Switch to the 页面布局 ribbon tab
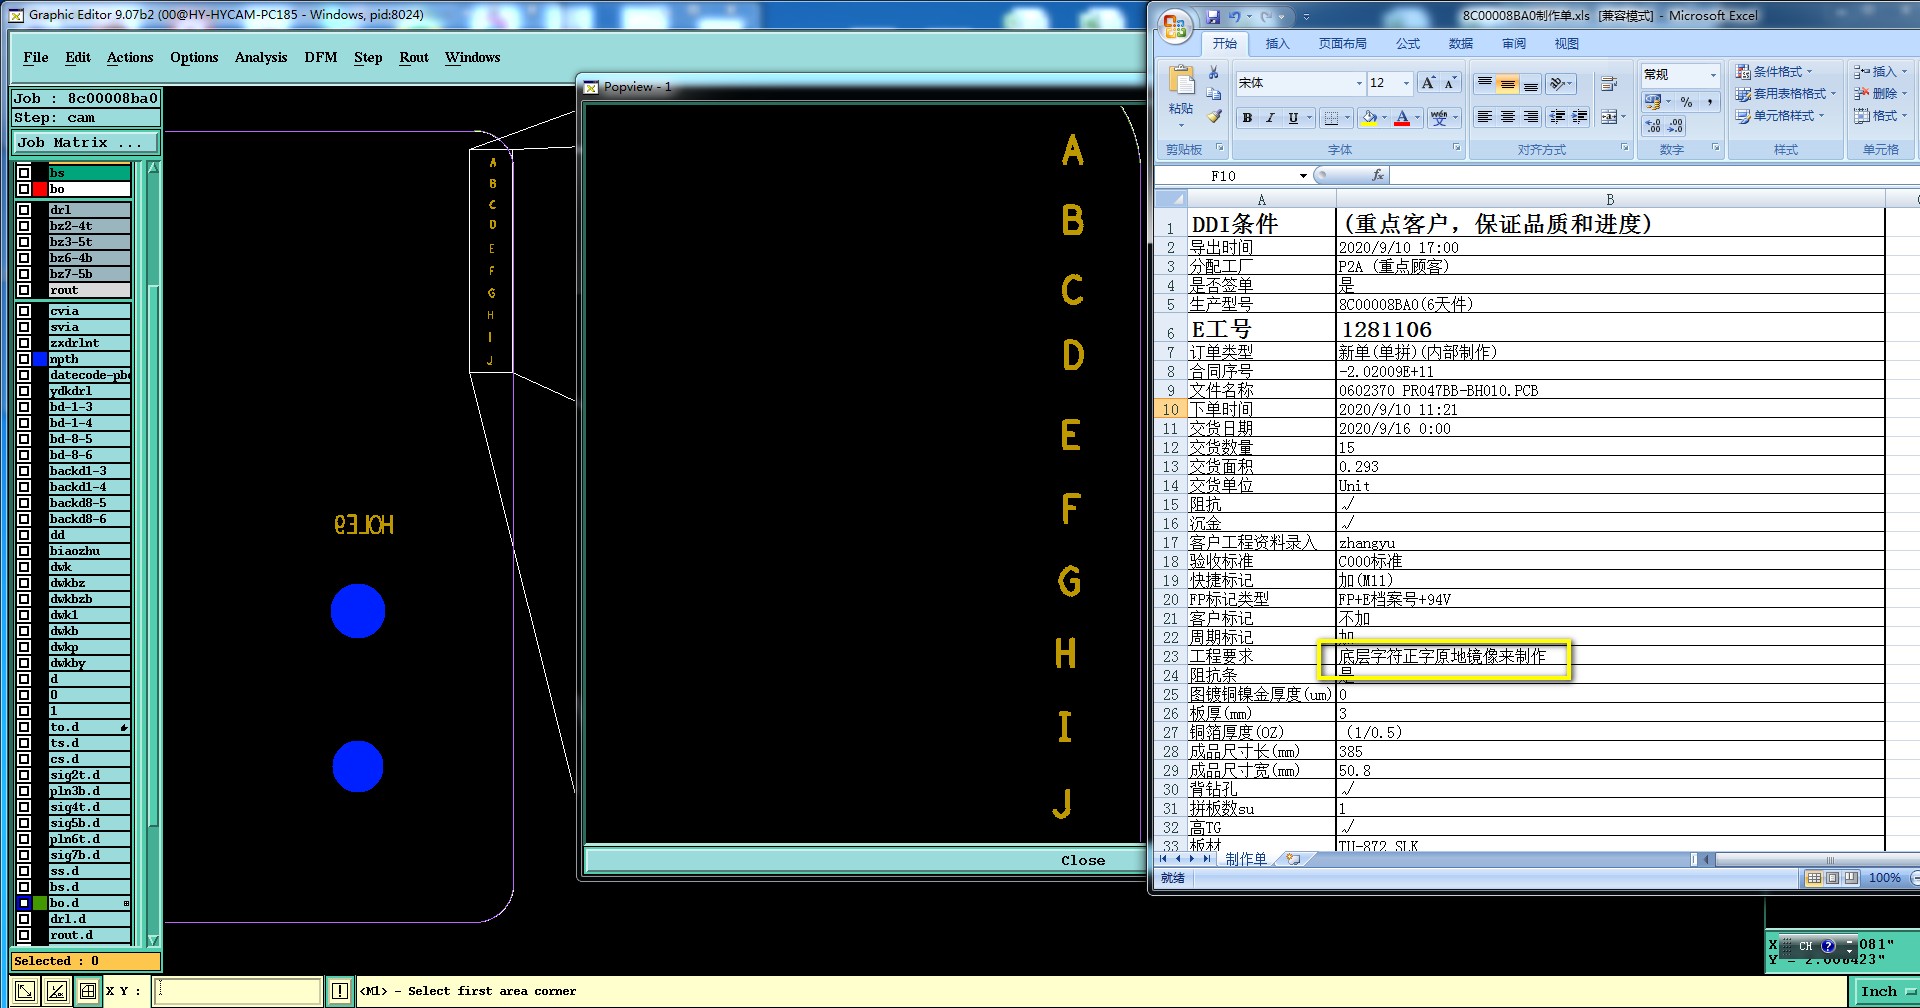Viewport: 1920px width, 1008px height. (x=1342, y=44)
